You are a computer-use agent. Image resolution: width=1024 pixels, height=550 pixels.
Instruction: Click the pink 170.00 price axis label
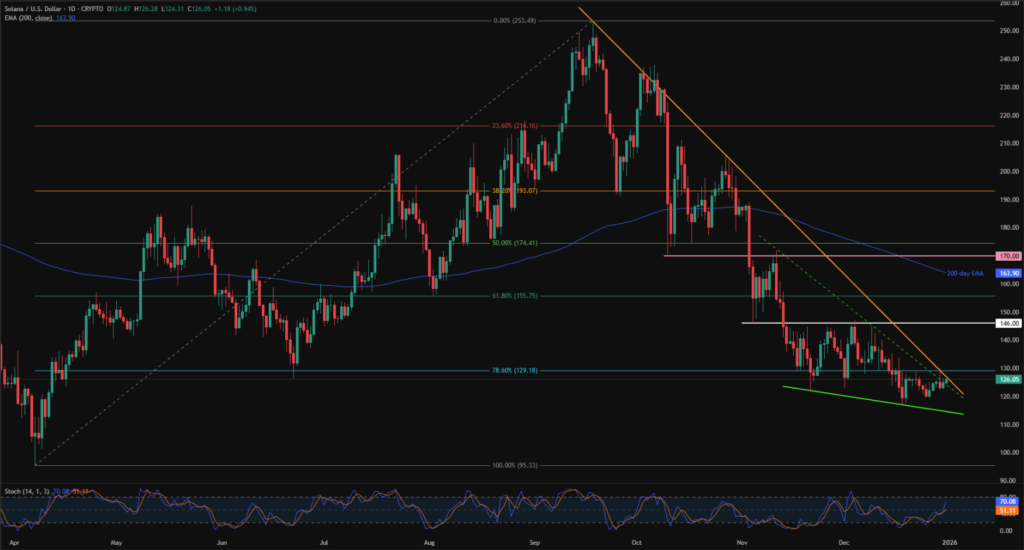pos(1008,256)
